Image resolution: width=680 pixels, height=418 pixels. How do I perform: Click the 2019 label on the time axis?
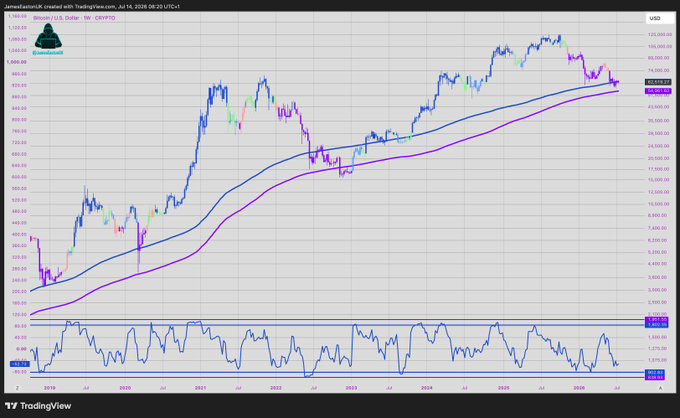click(49, 388)
